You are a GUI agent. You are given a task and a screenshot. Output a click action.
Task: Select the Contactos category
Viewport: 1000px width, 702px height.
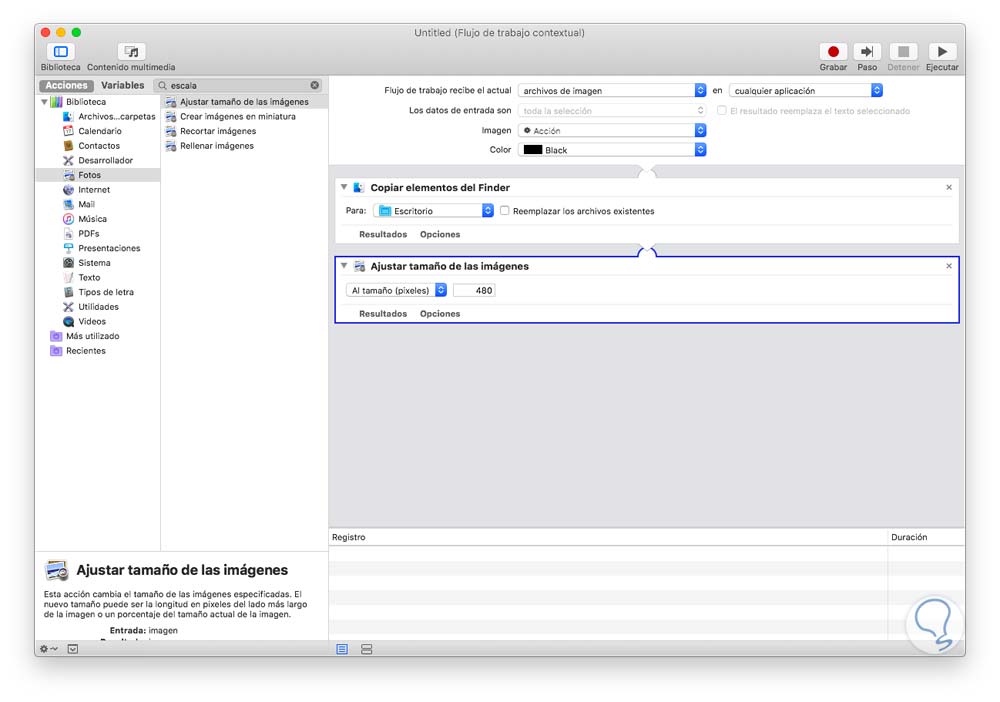[92, 146]
